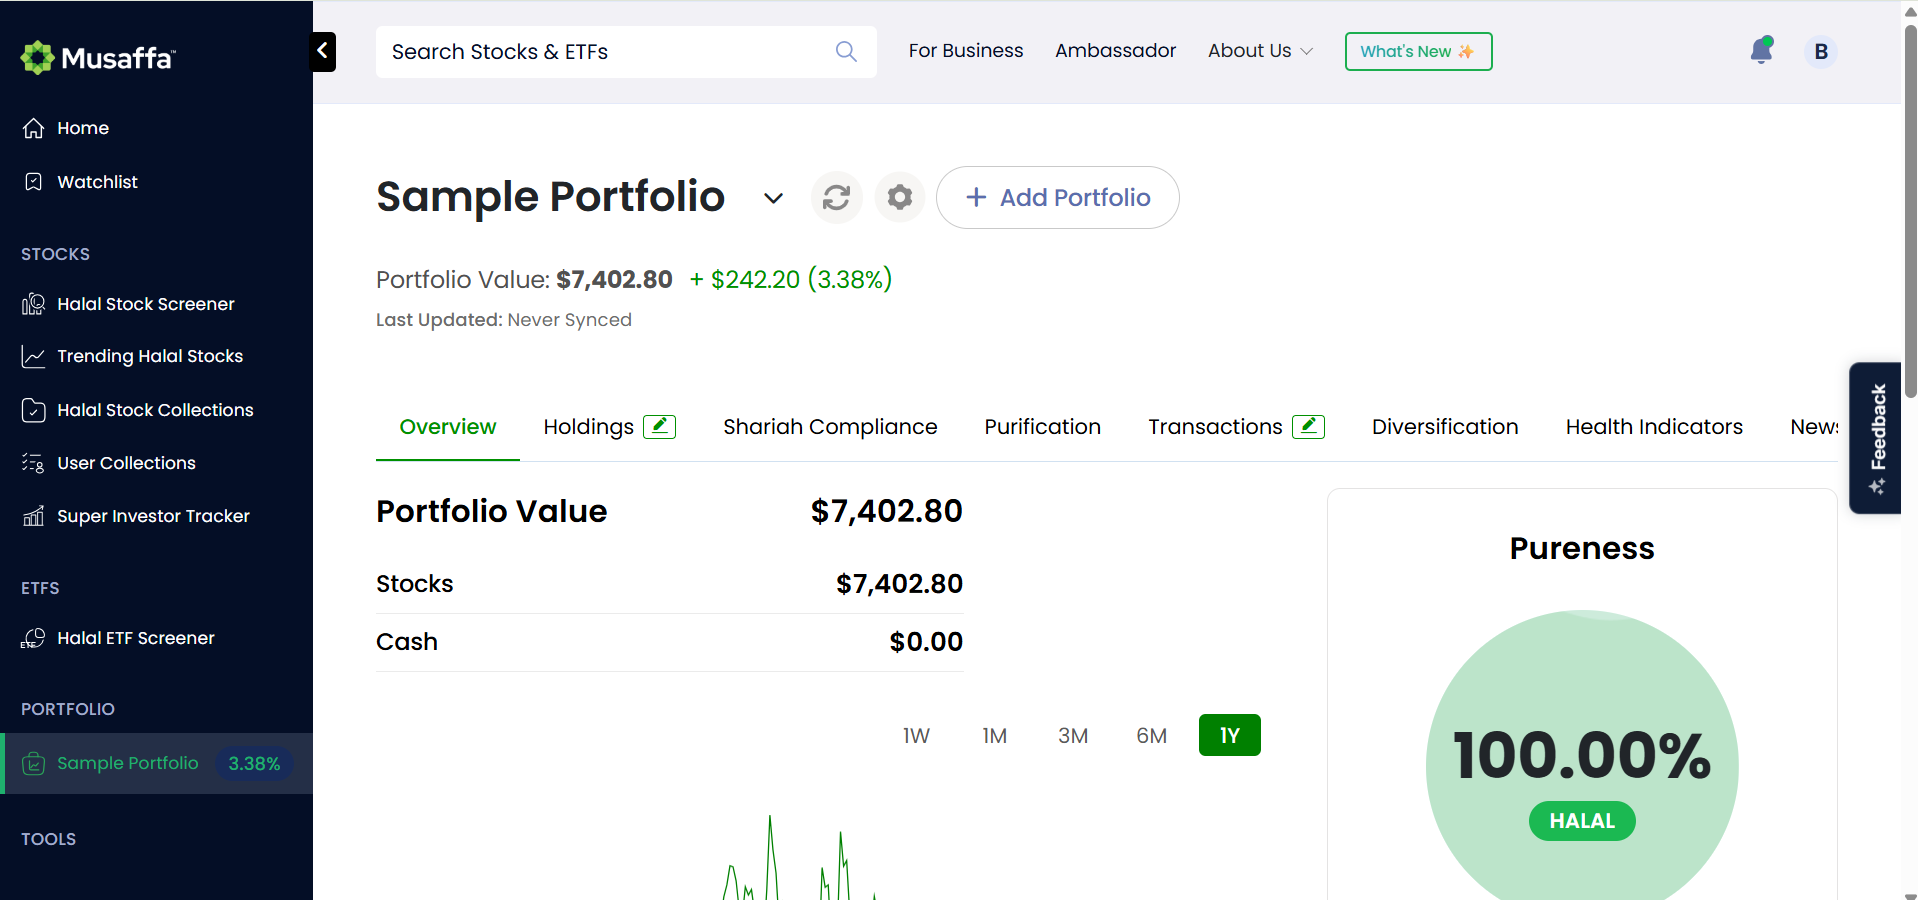Image resolution: width=1918 pixels, height=900 pixels.
Task: Click the Add Portfolio button
Action: [1058, 198]
